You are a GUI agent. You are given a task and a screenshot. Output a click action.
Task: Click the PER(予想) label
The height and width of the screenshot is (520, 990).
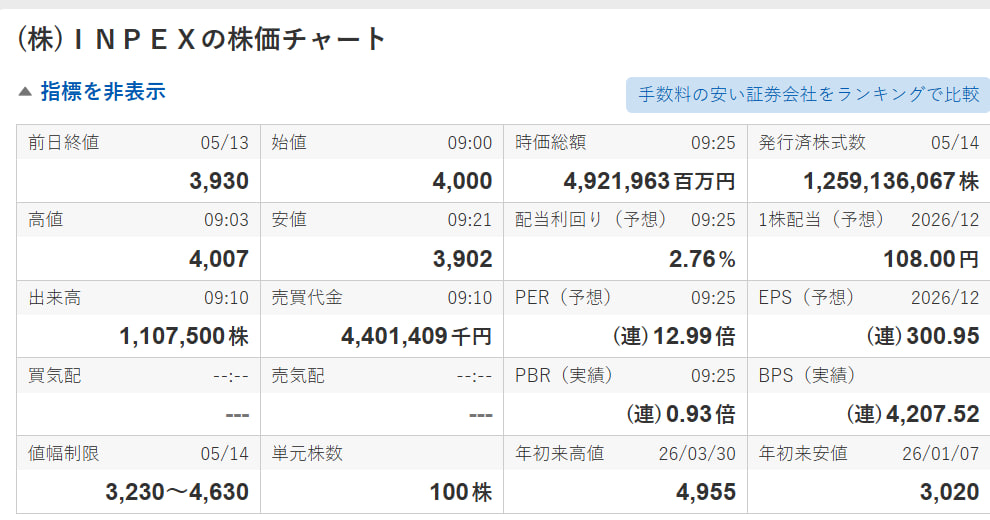tap(563, 297)
